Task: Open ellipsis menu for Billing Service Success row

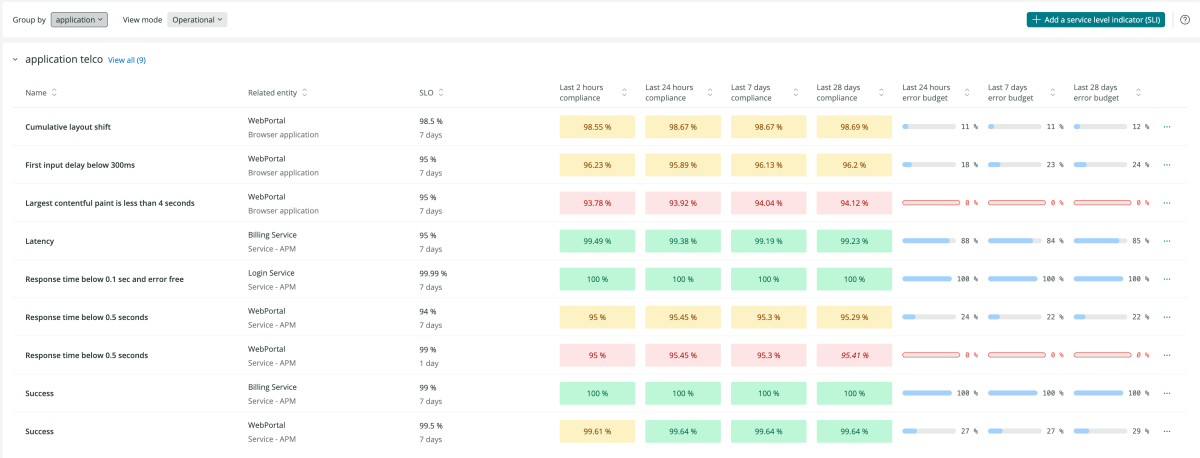Action: [1167, 394]
